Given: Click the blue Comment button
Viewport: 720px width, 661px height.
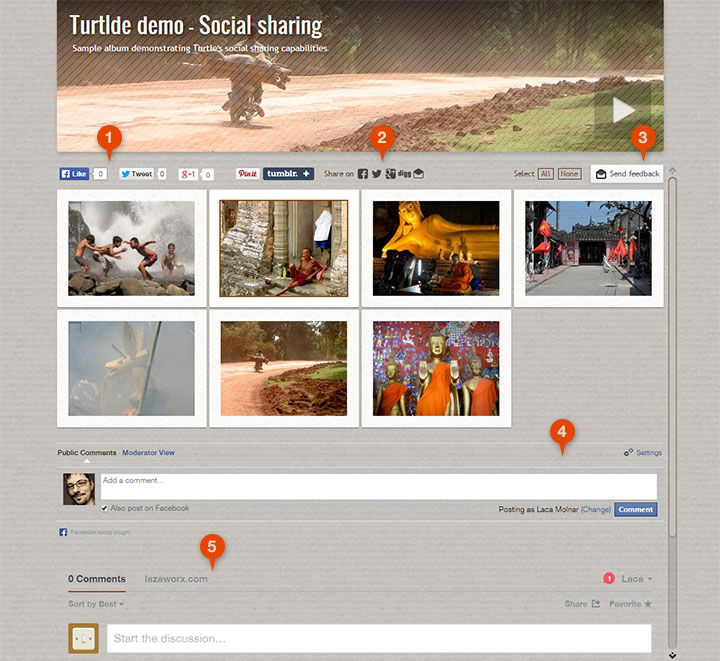Looking at the screenshot, I should point(635,509).
